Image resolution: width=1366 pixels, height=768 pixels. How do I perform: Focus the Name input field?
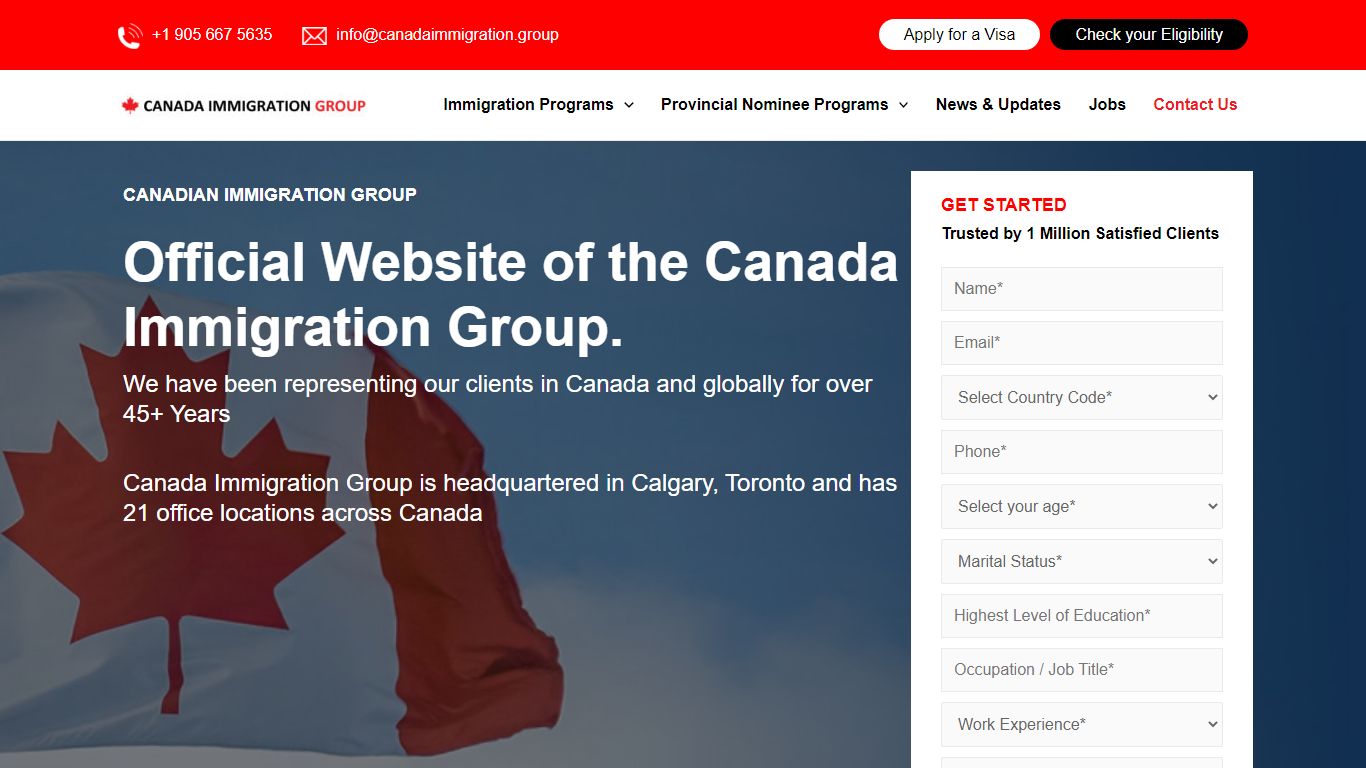click(x=1082, y=289)
